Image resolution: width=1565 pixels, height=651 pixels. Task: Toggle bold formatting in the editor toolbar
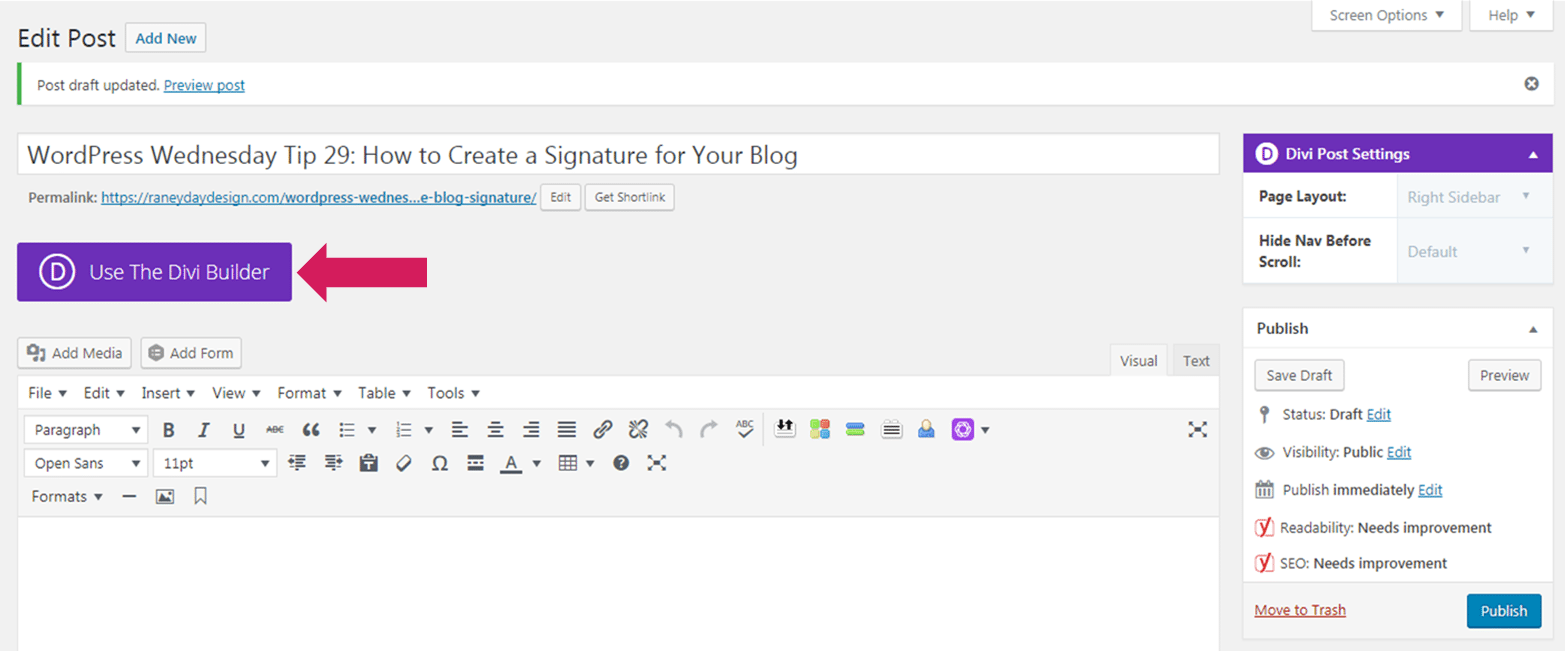pos(169,430)
